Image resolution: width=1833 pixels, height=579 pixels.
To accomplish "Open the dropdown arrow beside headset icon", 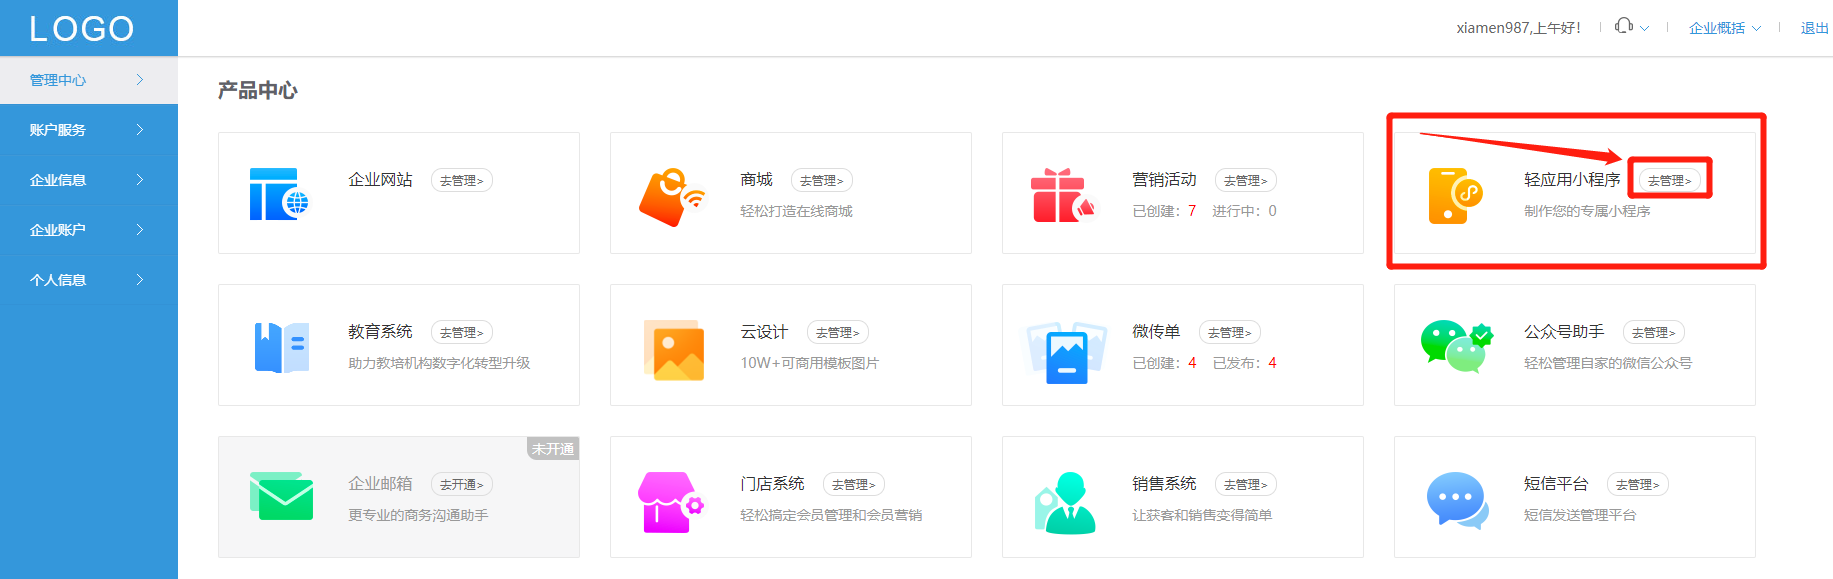I will point(1644,28).
